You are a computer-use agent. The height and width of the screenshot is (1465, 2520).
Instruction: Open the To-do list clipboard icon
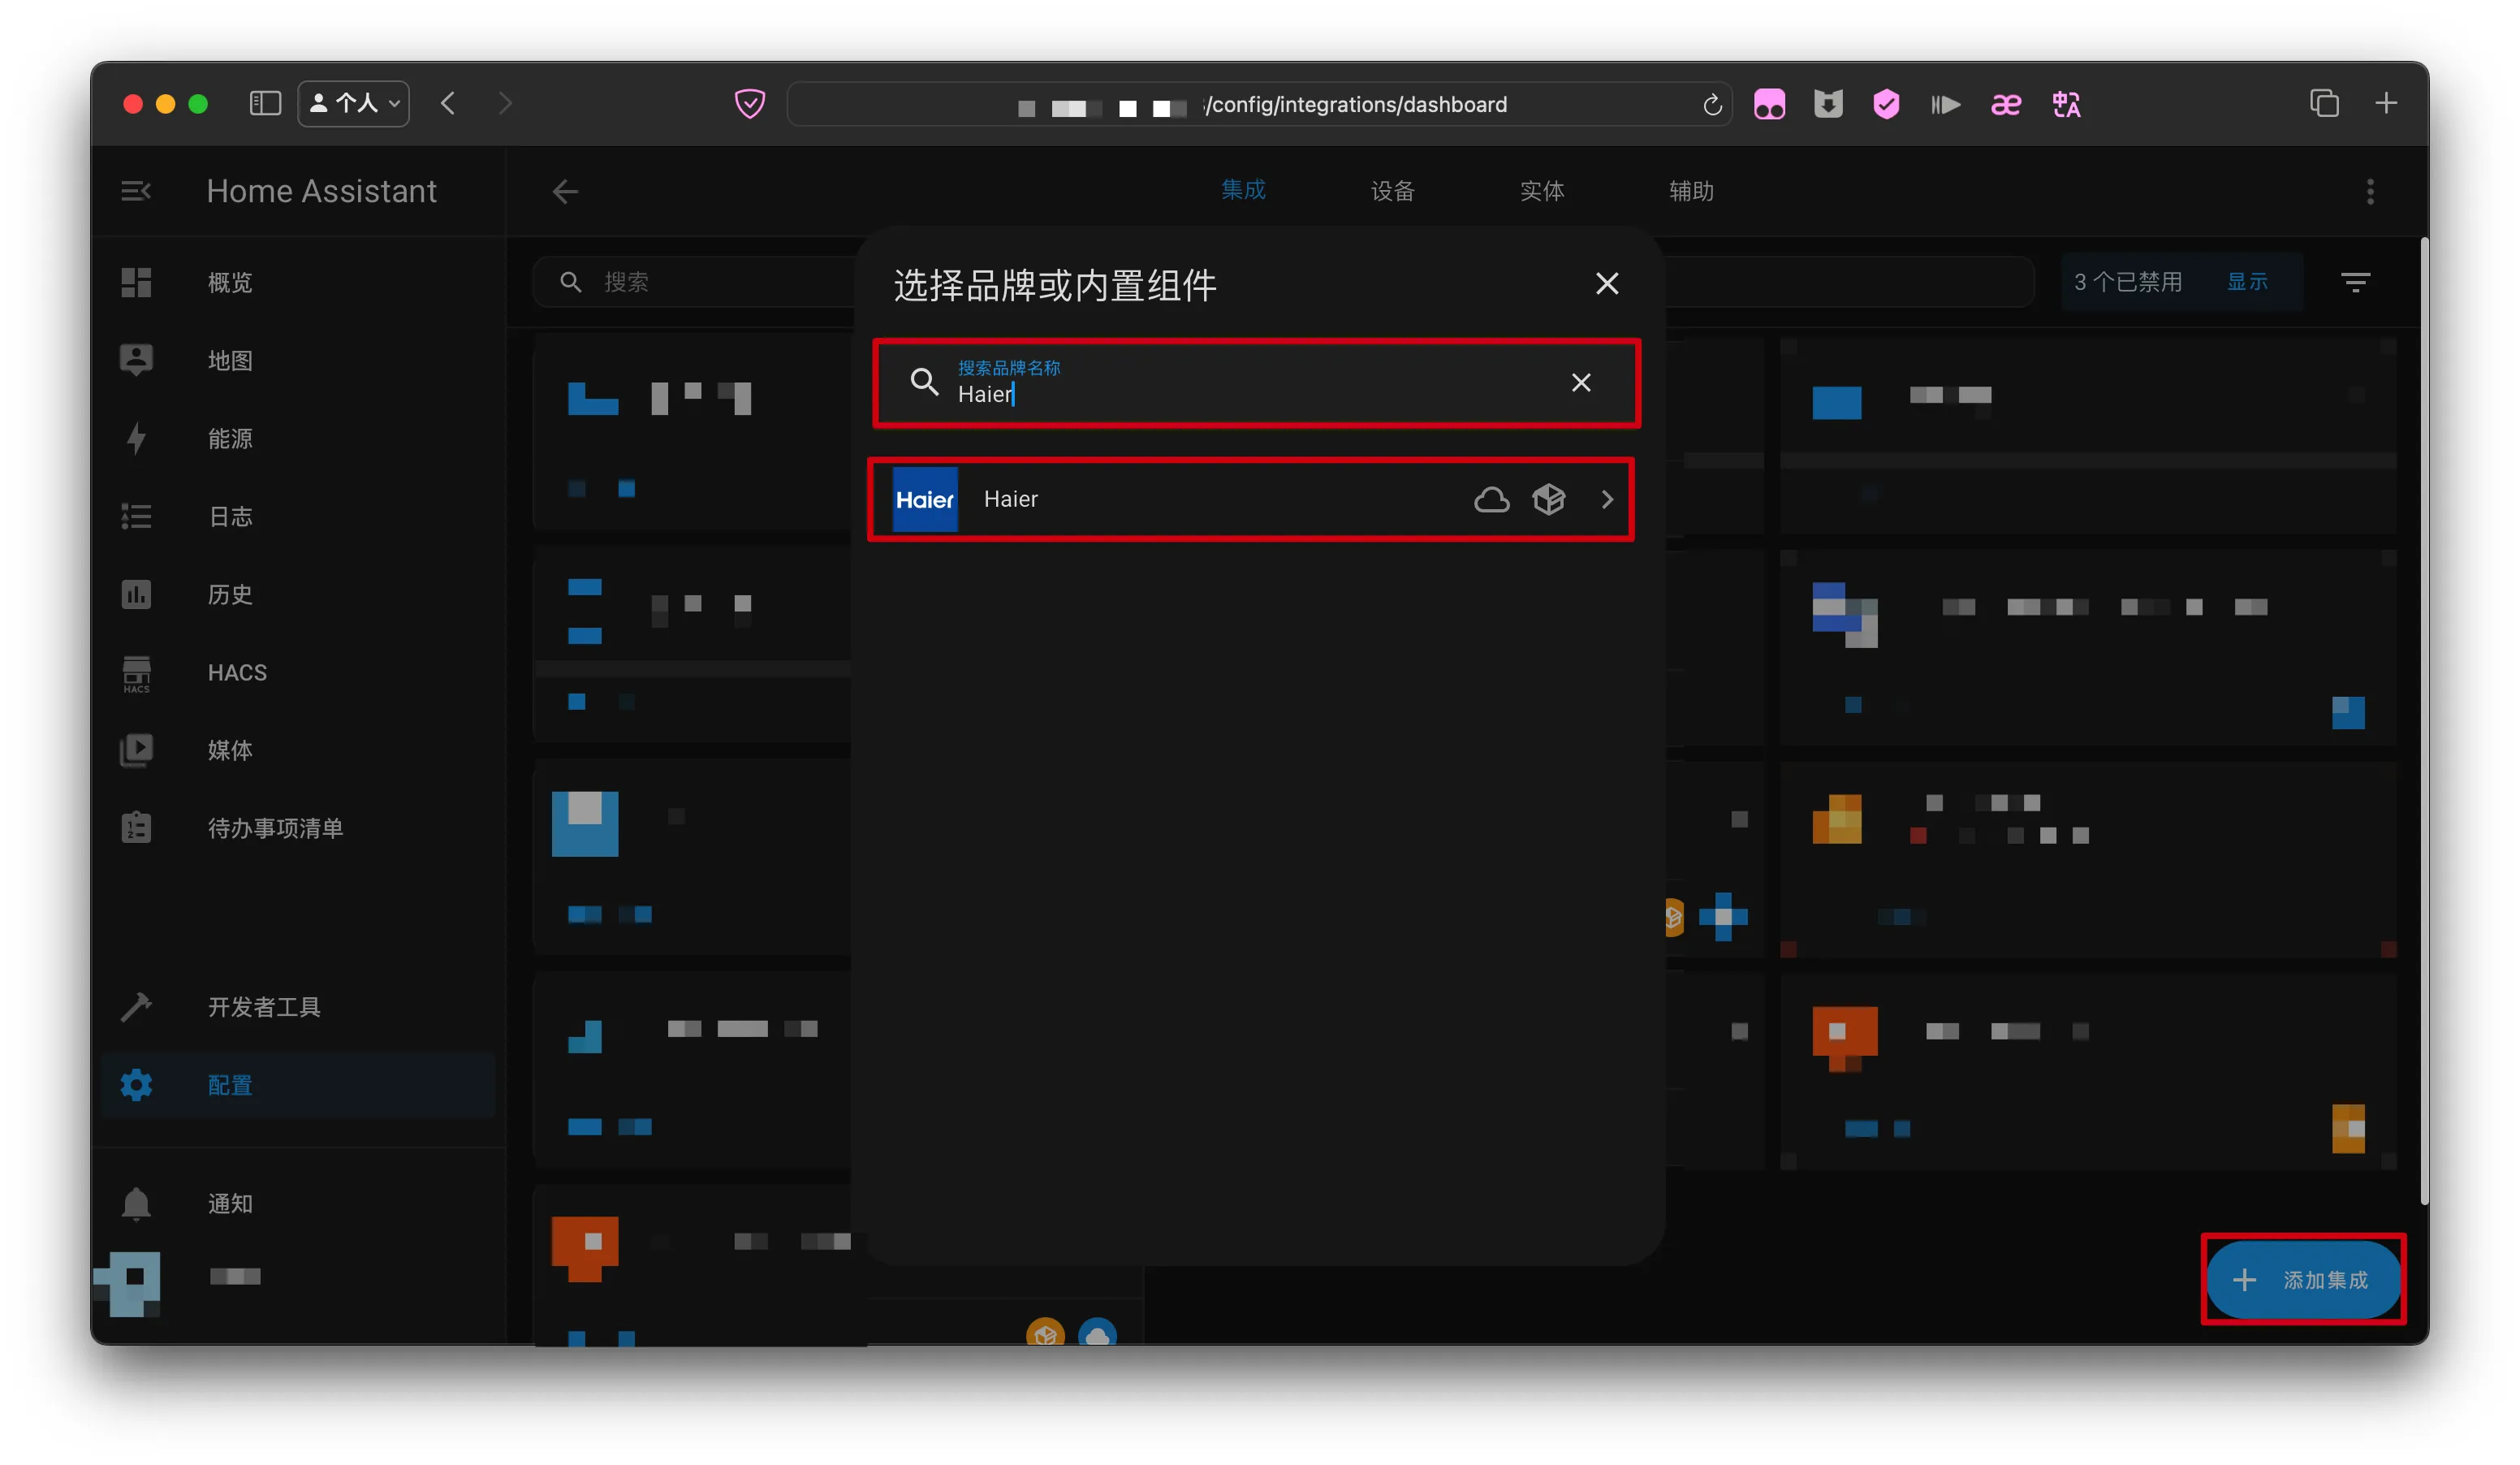click(136, 828)
